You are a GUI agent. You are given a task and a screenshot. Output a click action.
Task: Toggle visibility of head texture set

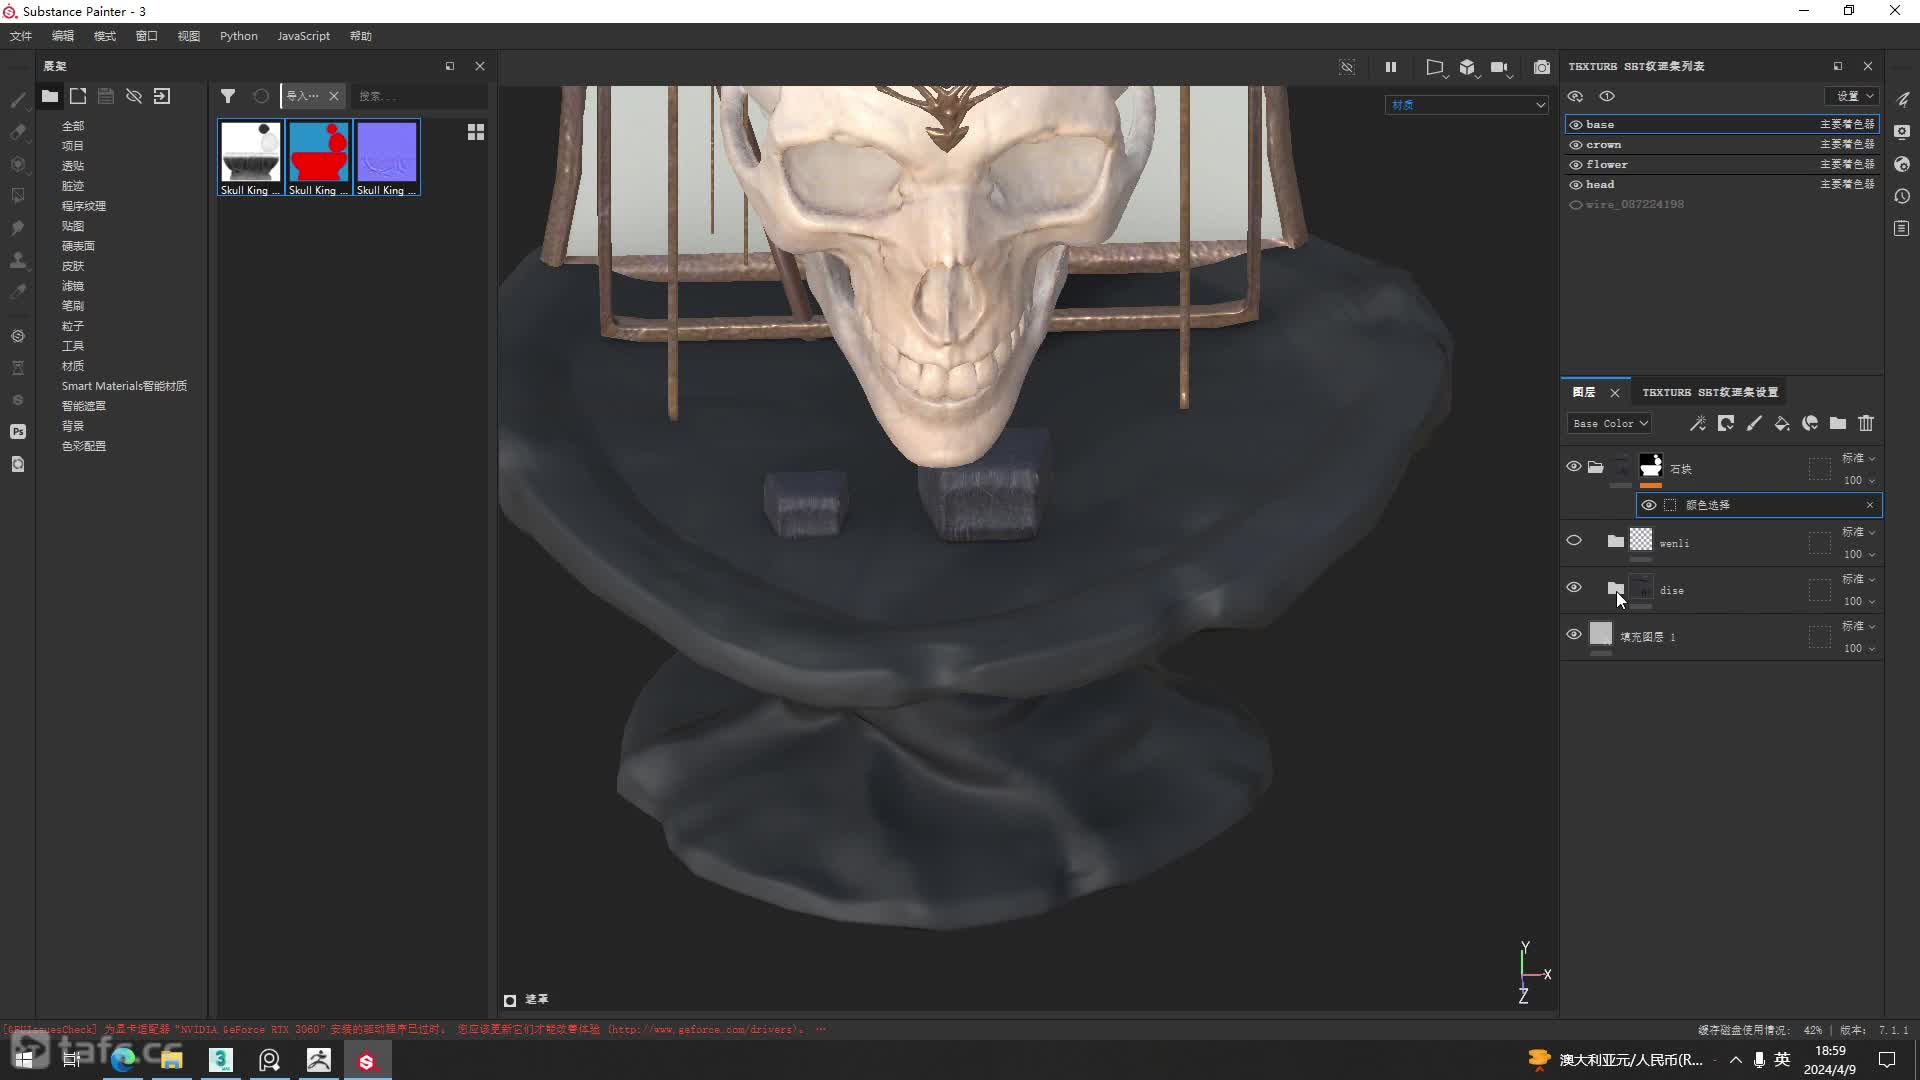(x=1576, y=185)
